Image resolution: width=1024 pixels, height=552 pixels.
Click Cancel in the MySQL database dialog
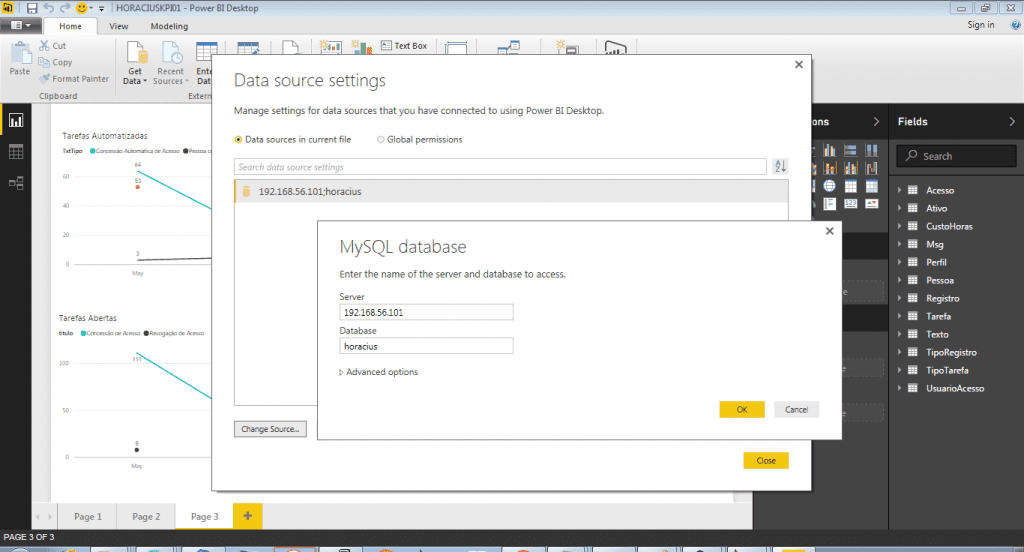click(796, 410)
